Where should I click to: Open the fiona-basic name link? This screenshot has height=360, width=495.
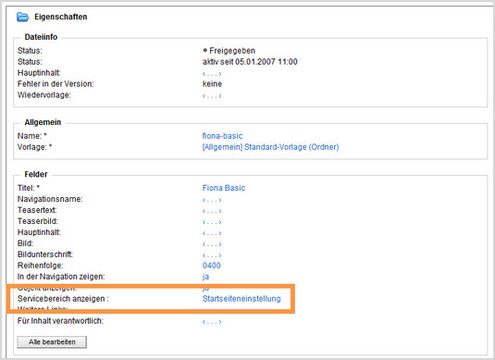click(222, 136)
